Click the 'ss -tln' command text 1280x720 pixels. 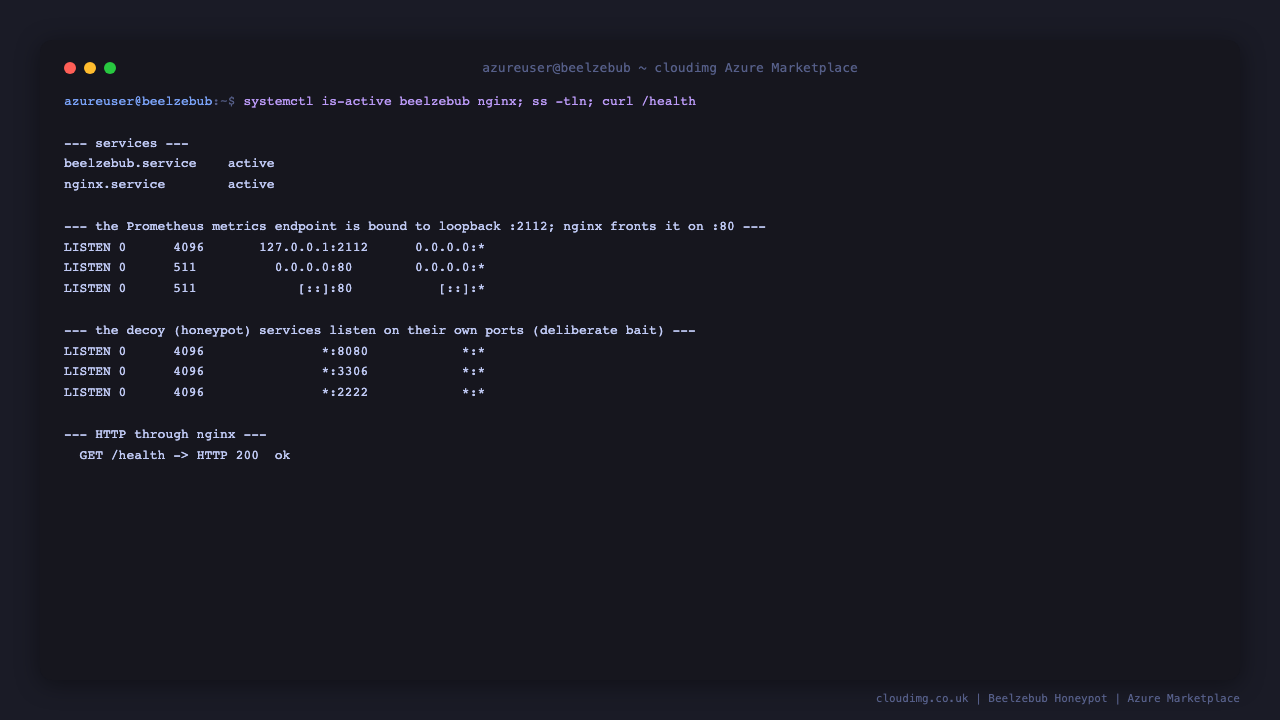(559, 101)
